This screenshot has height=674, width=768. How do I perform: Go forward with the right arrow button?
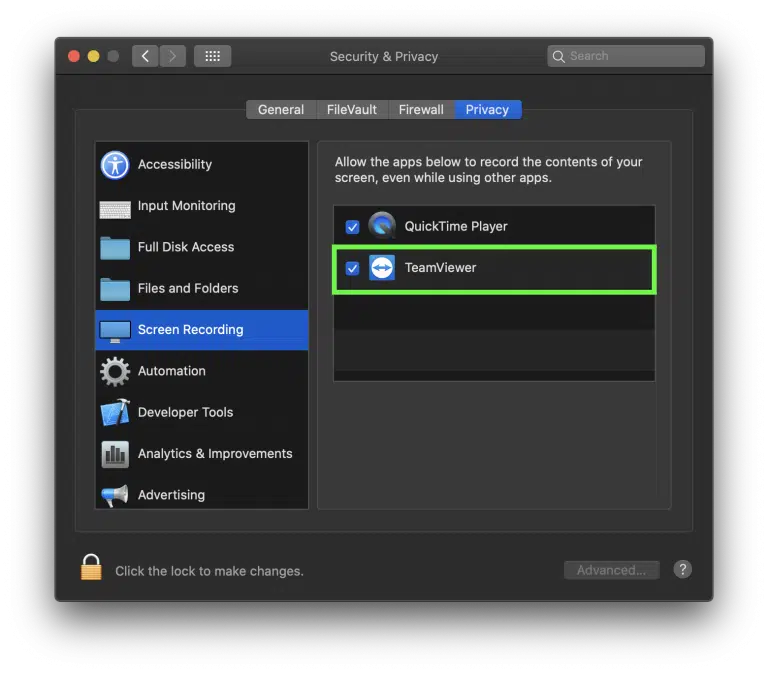coord(172,56)
